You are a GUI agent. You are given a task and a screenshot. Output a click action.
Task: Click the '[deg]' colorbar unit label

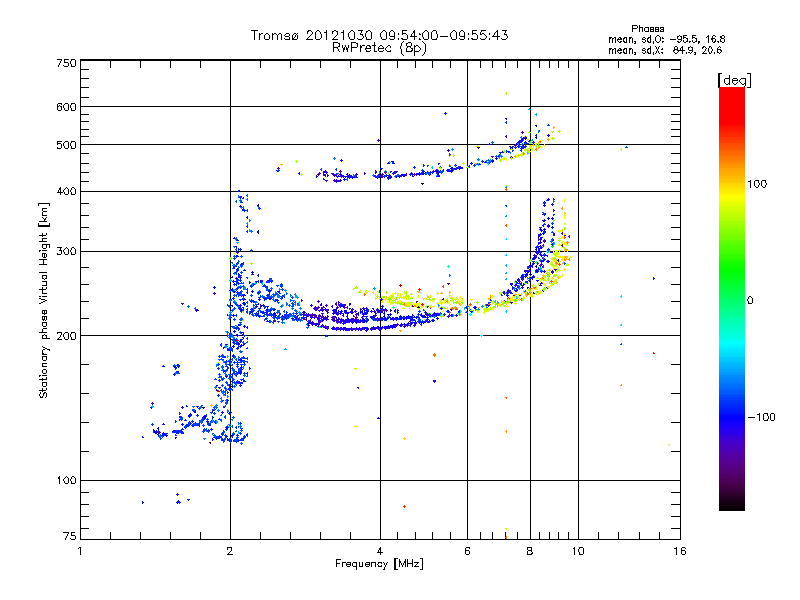tap(734, 80)
